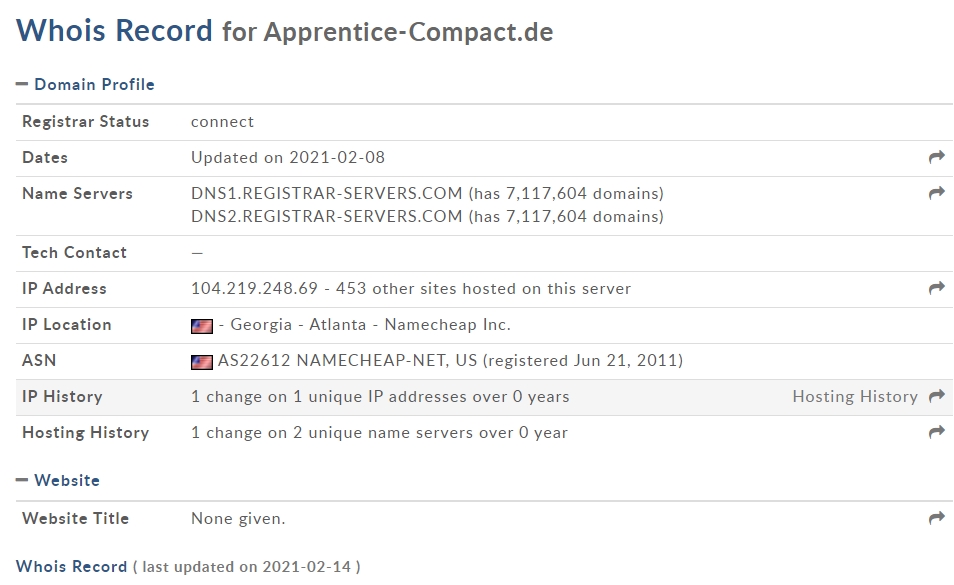Click the Apprentice-Compact.de page heading
The image size is (954, 585).
pyautogui.click(x=408, y=32)
